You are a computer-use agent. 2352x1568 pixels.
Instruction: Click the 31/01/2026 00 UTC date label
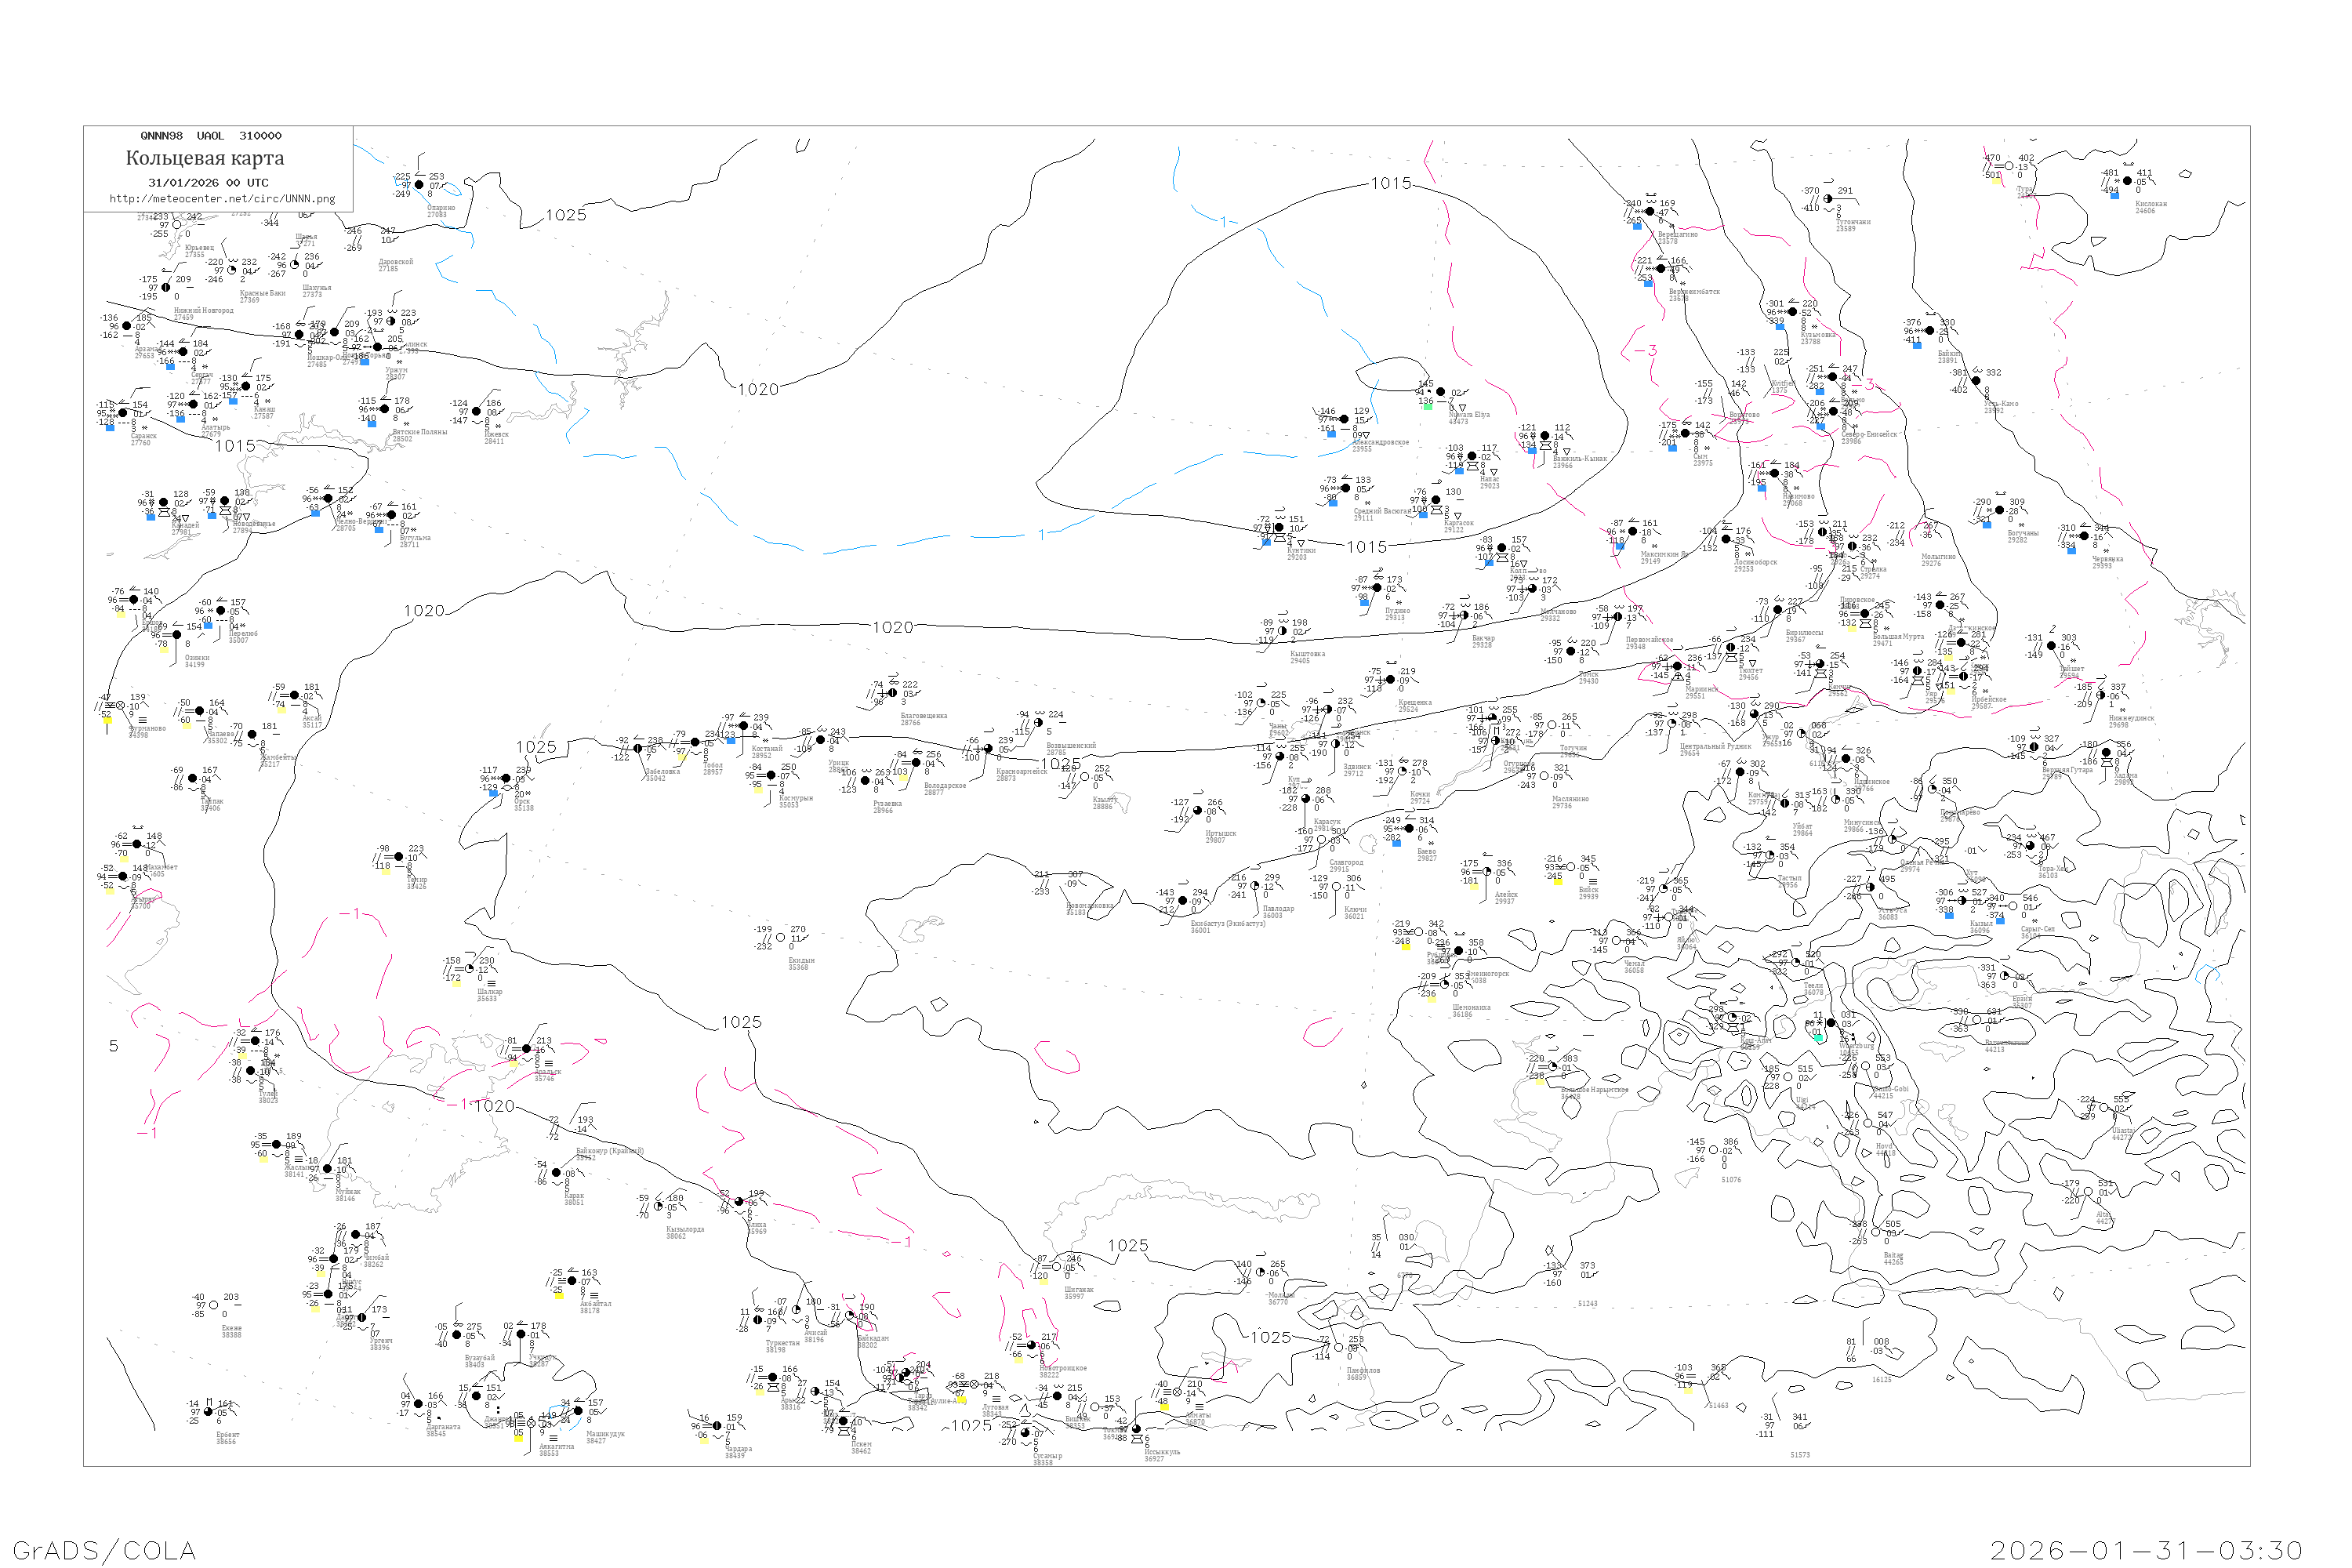click(x=208, y=183)
